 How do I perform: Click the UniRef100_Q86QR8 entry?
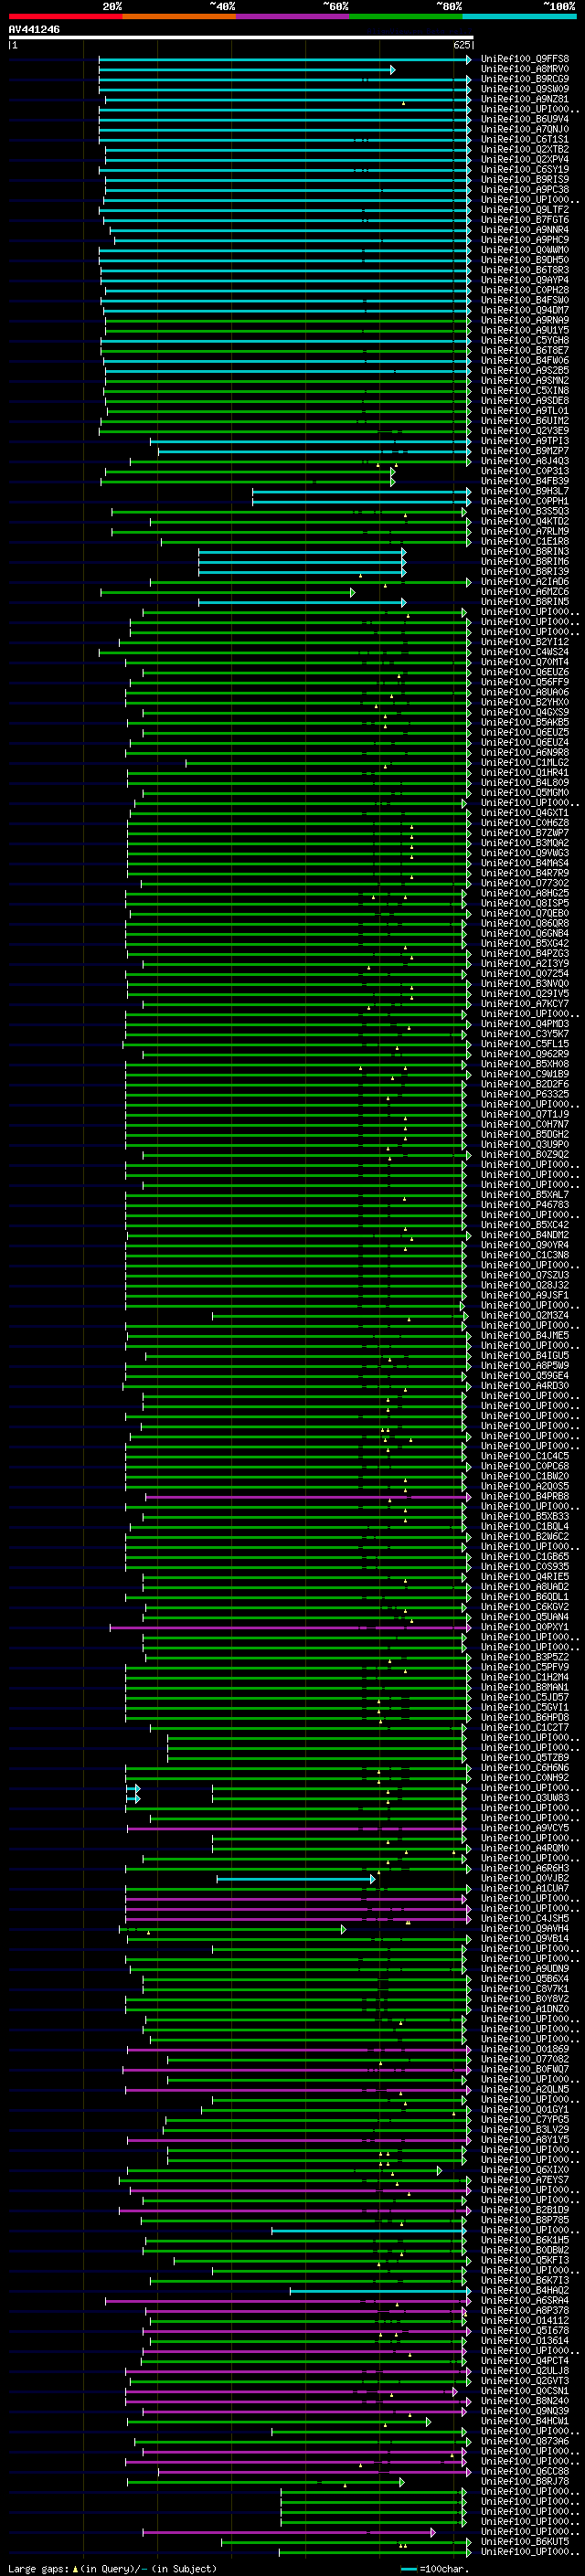tap(525, 923)
